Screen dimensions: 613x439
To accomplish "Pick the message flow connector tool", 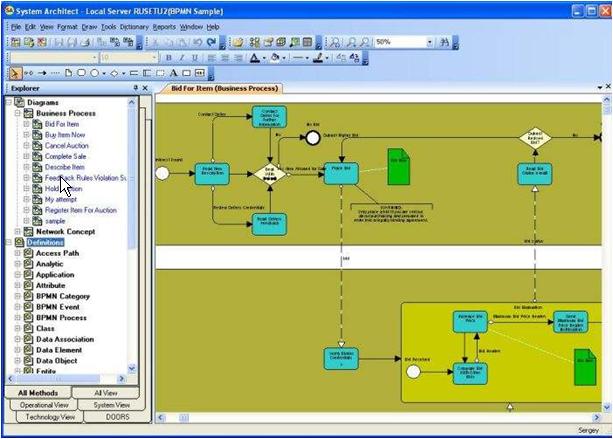I will [x=29, y=73].
